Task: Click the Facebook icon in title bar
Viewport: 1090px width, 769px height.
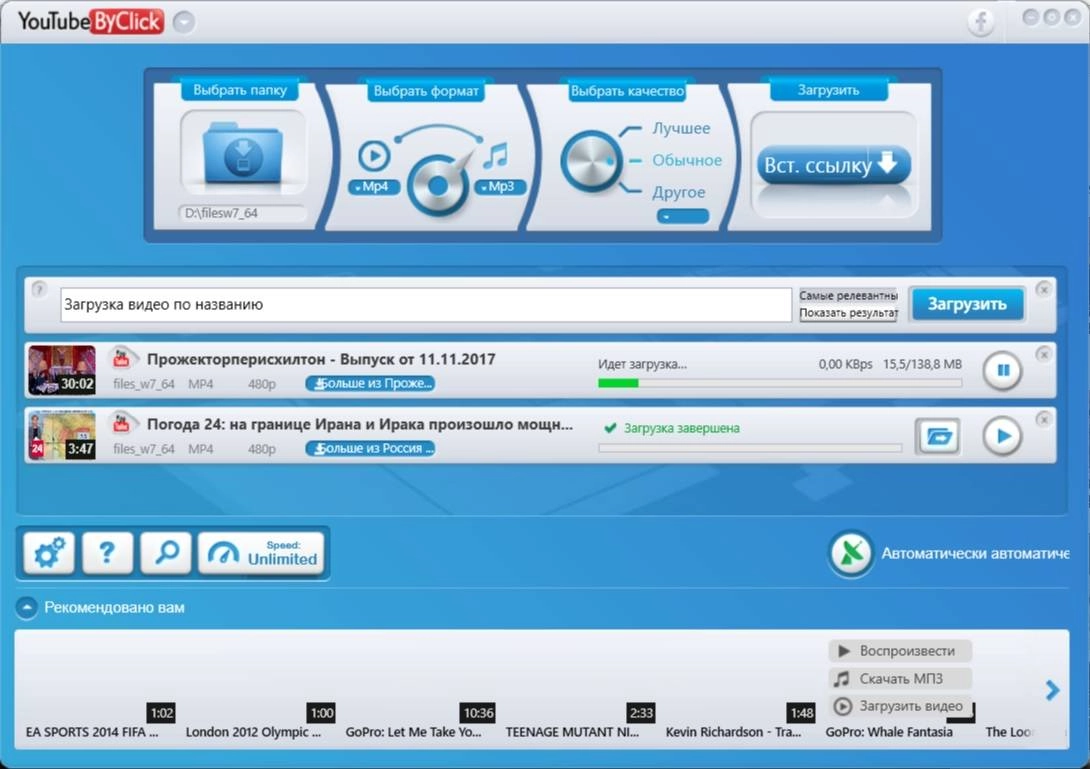Action: click(x=981, y=22)
